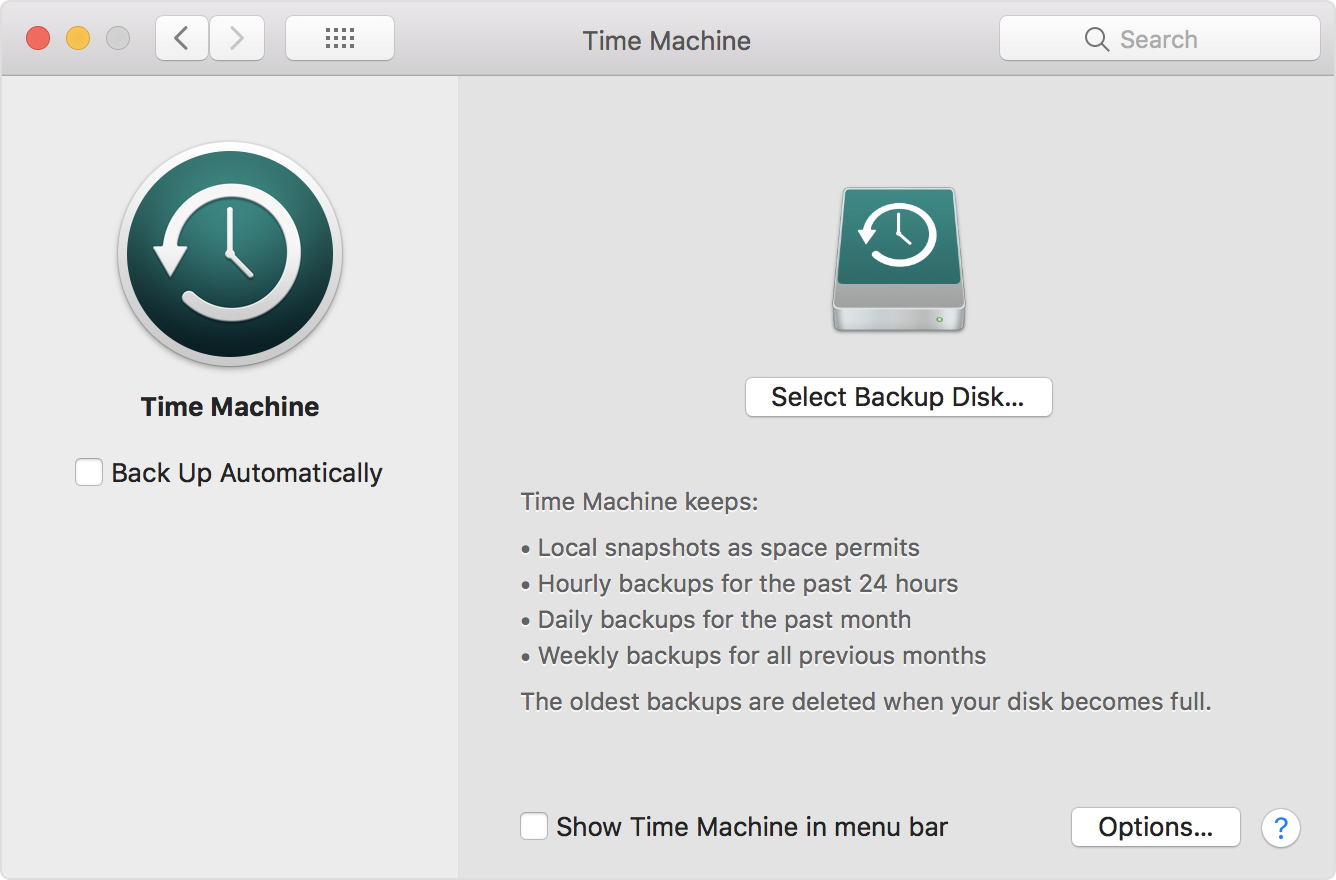This screenshot has height=880, width=1336.
Task: Open Time Machine Options
Action: [x=1155, y=826]
